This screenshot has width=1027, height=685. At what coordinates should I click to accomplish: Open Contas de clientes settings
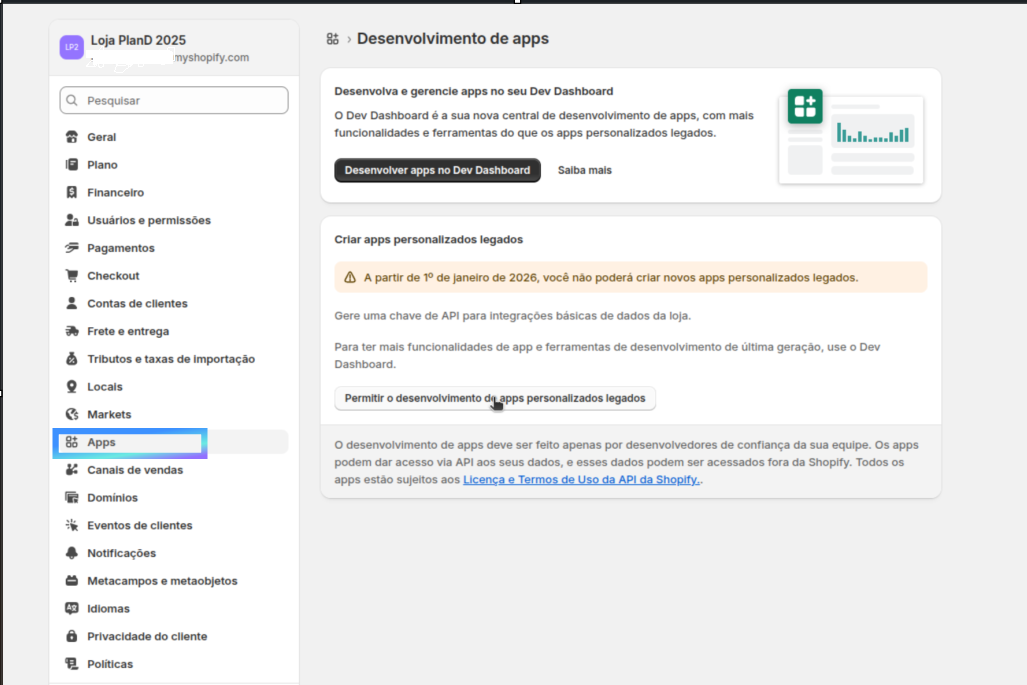[x=174, y=303]
